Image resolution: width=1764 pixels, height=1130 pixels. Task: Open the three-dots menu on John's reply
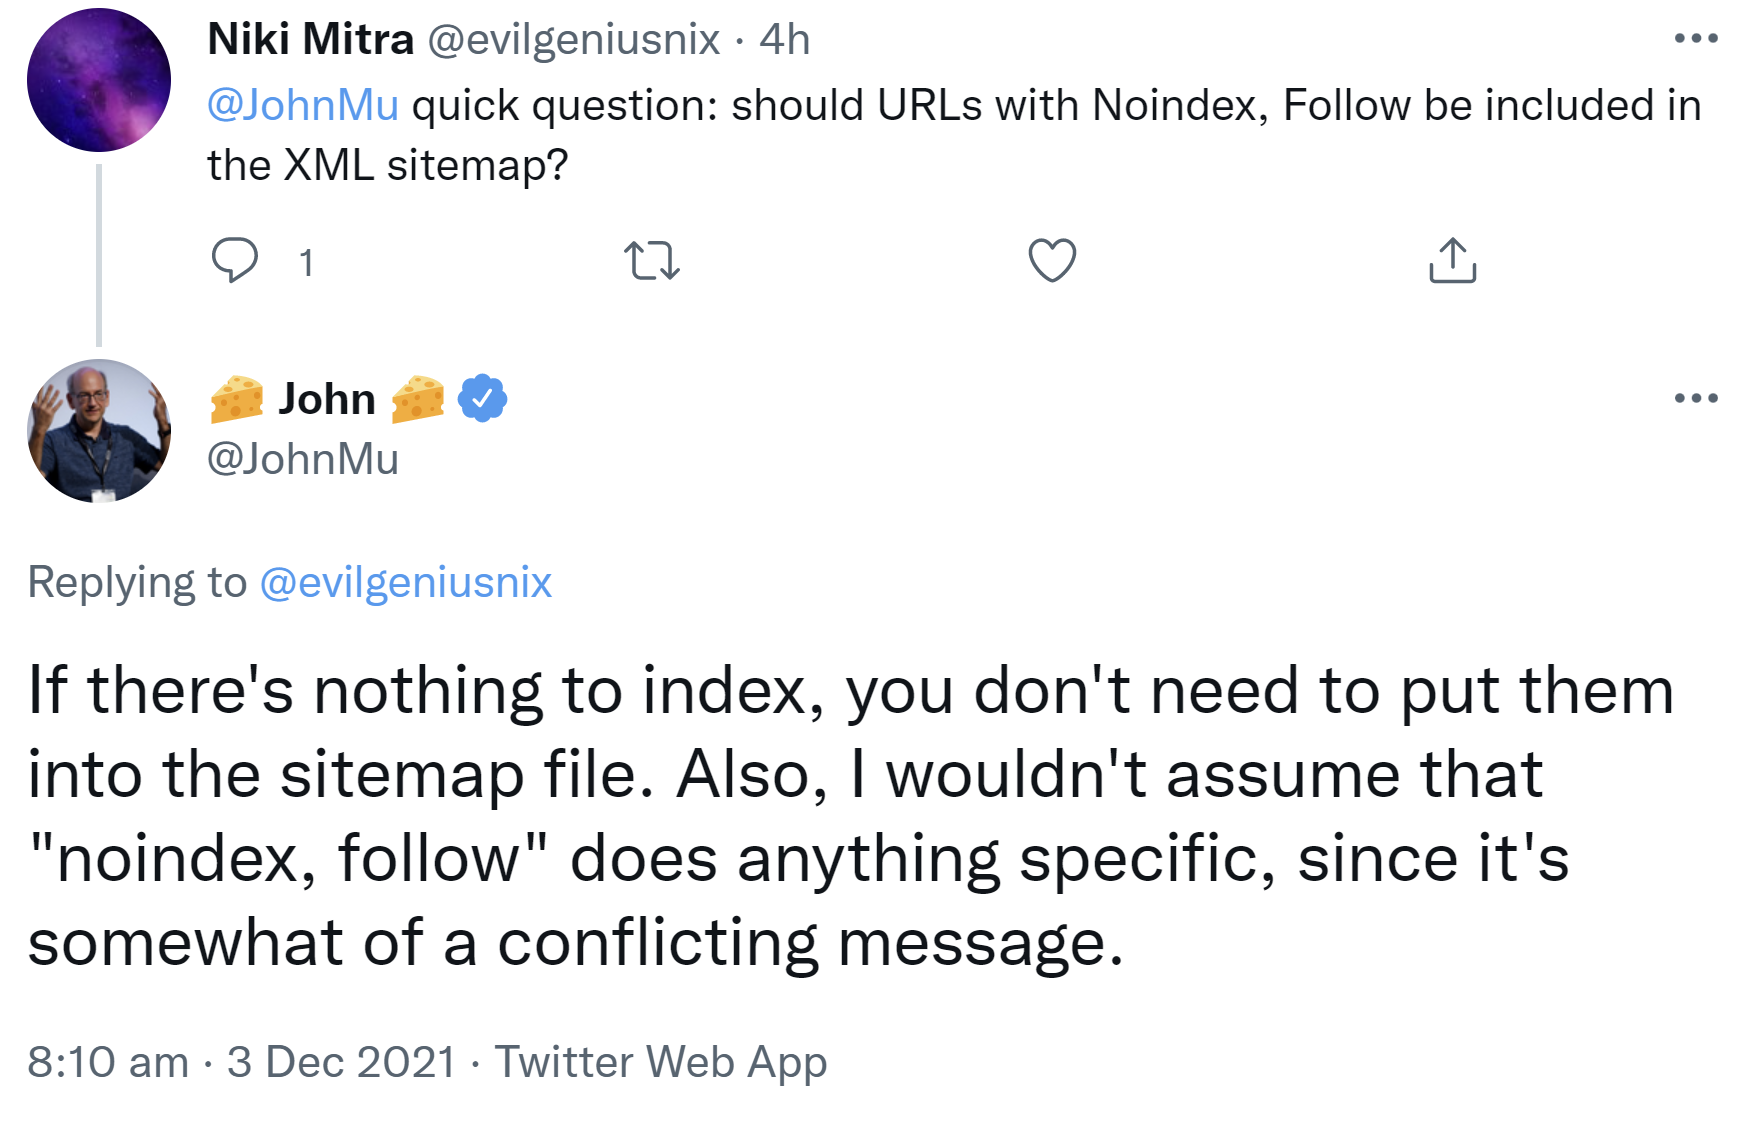pyautogui.click(x=1694, y=397)
